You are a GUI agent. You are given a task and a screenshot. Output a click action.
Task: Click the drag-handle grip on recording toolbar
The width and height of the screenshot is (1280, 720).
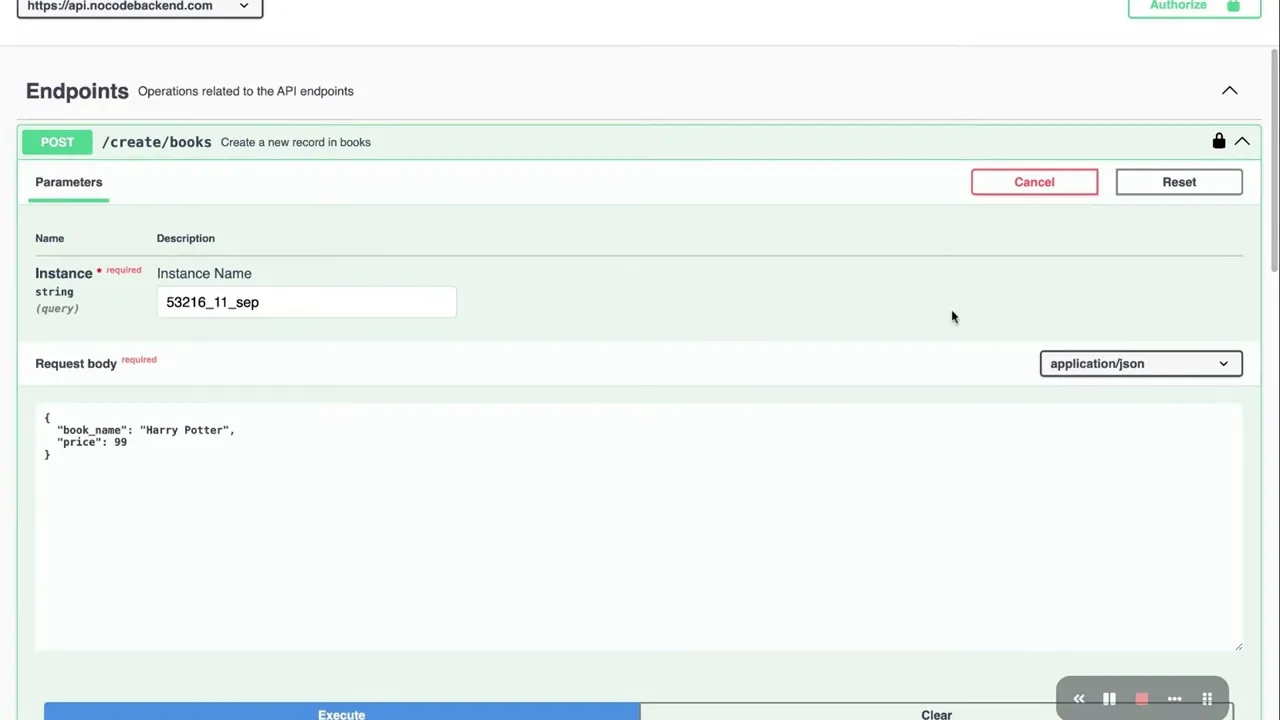click(1207, 699)
